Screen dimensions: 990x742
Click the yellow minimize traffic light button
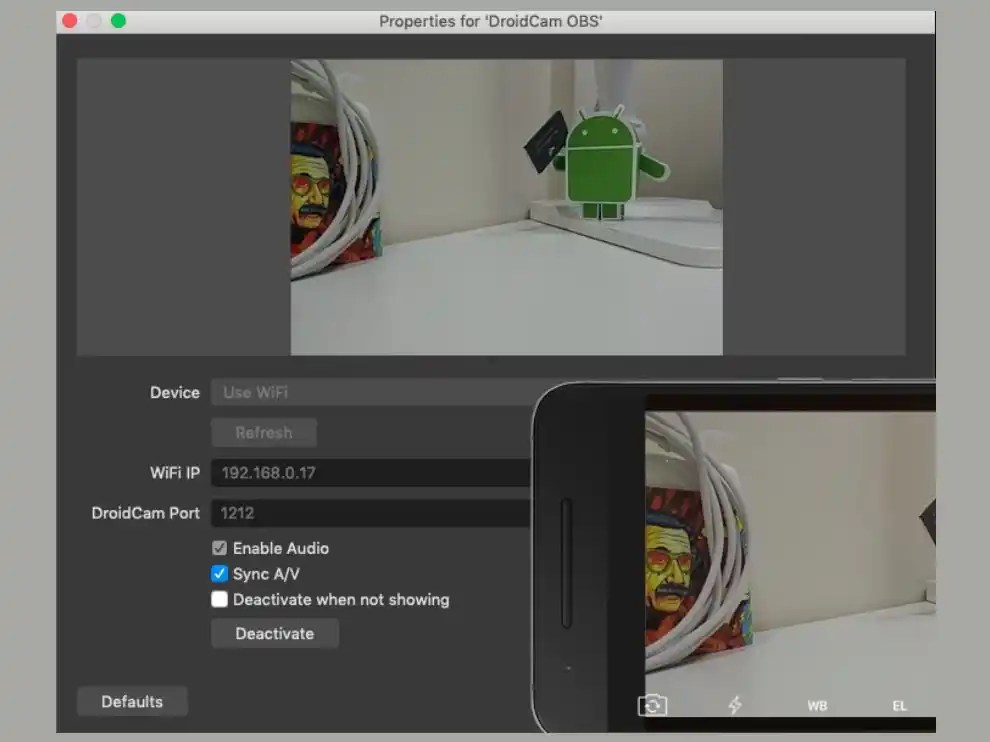click(94, 19)
